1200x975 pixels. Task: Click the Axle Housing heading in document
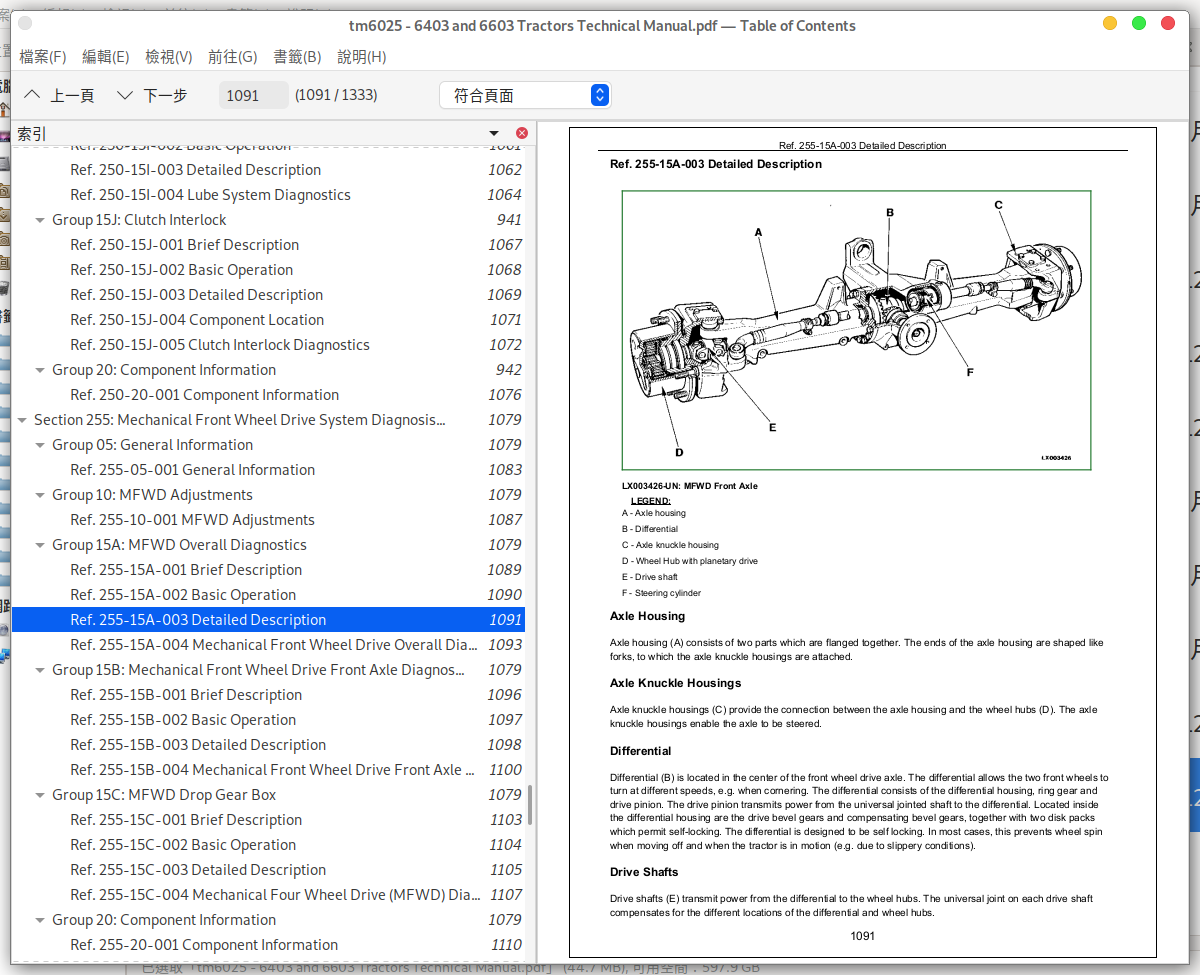pyautogui.click(x=647, y=616)
